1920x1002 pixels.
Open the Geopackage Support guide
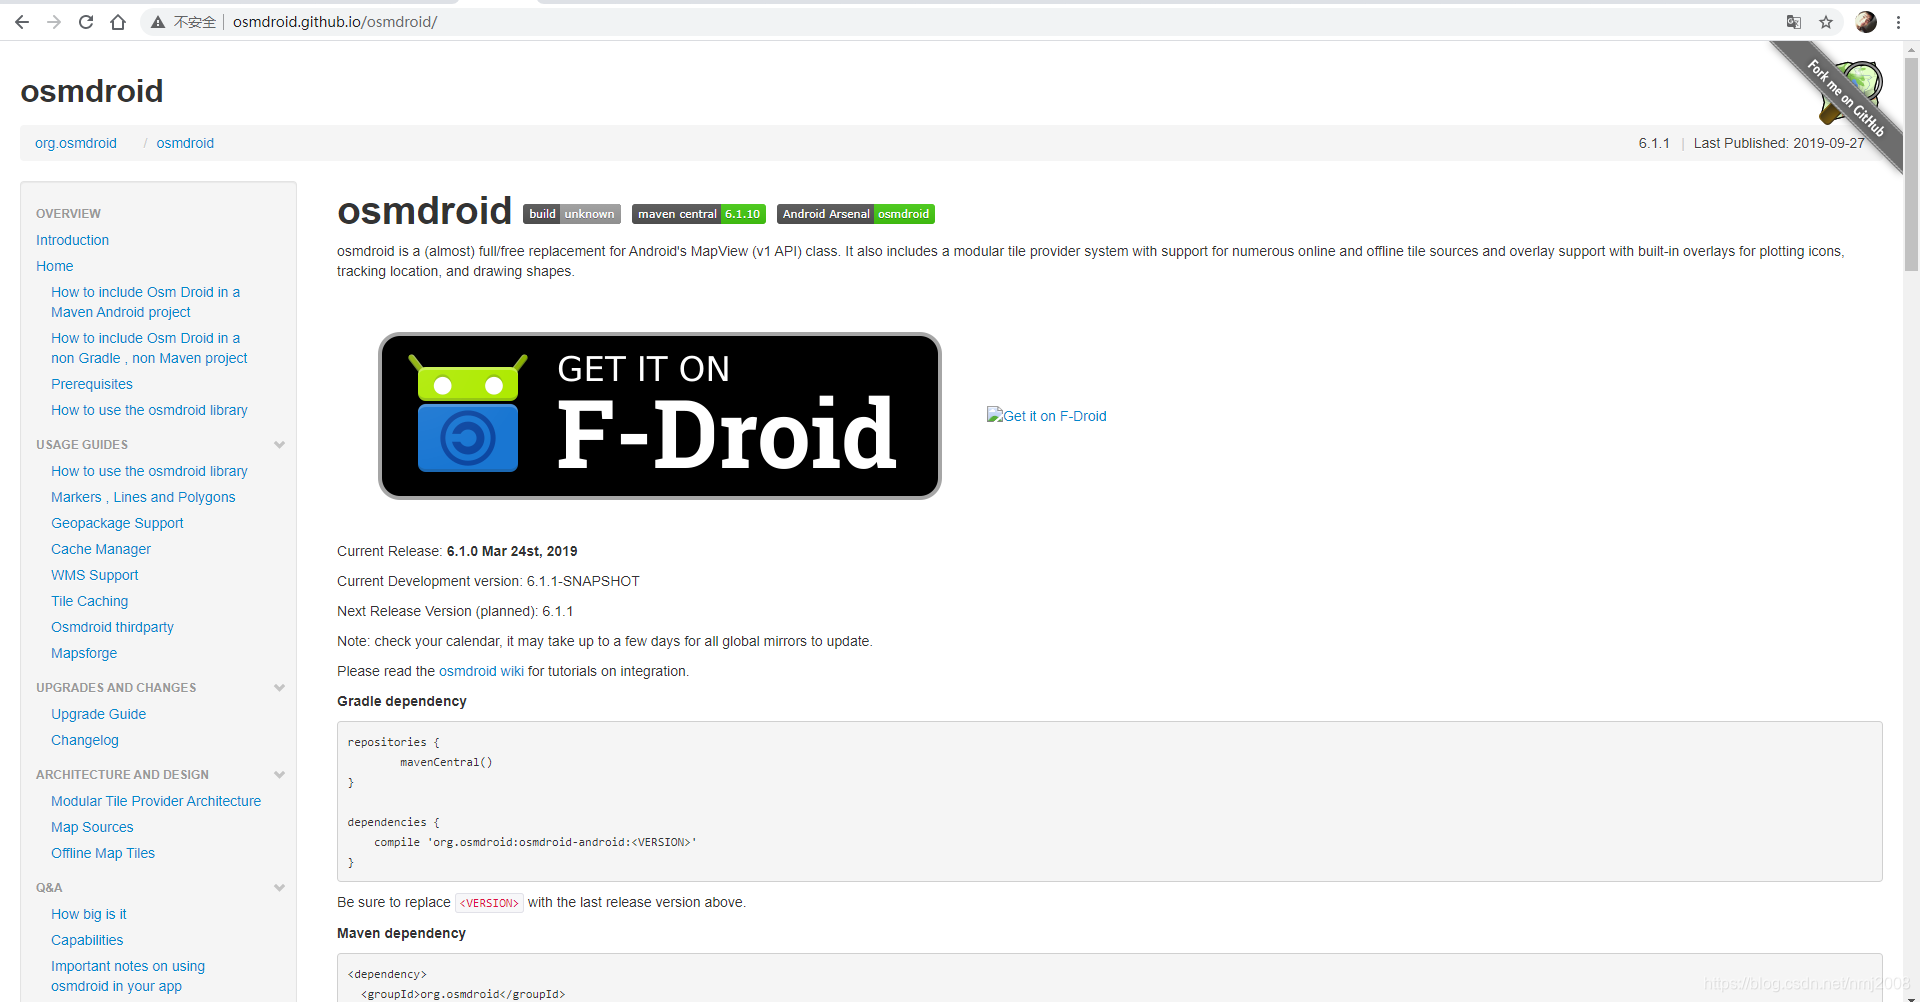[x=117, y=523]
